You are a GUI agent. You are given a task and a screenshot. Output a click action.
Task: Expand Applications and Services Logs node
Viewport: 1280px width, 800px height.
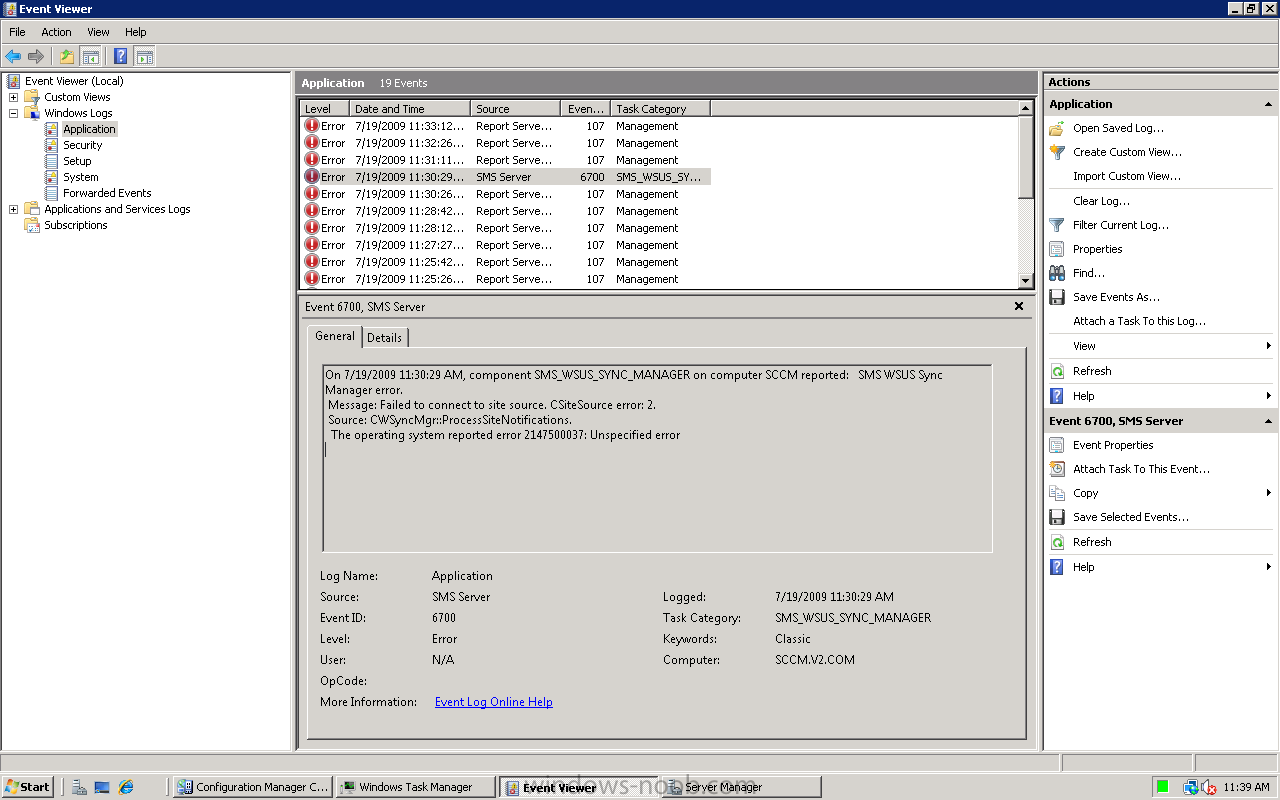pos(13,209)
